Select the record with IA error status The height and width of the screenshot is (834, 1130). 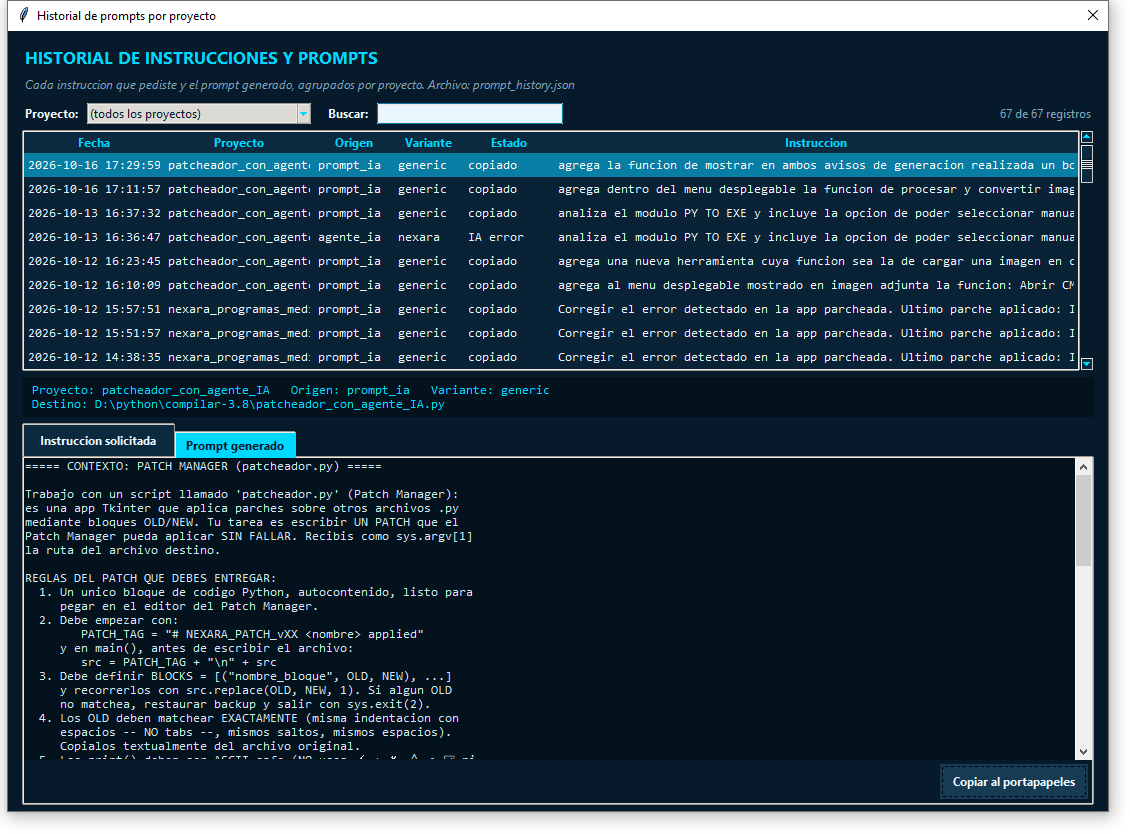(x=551, y=237)
